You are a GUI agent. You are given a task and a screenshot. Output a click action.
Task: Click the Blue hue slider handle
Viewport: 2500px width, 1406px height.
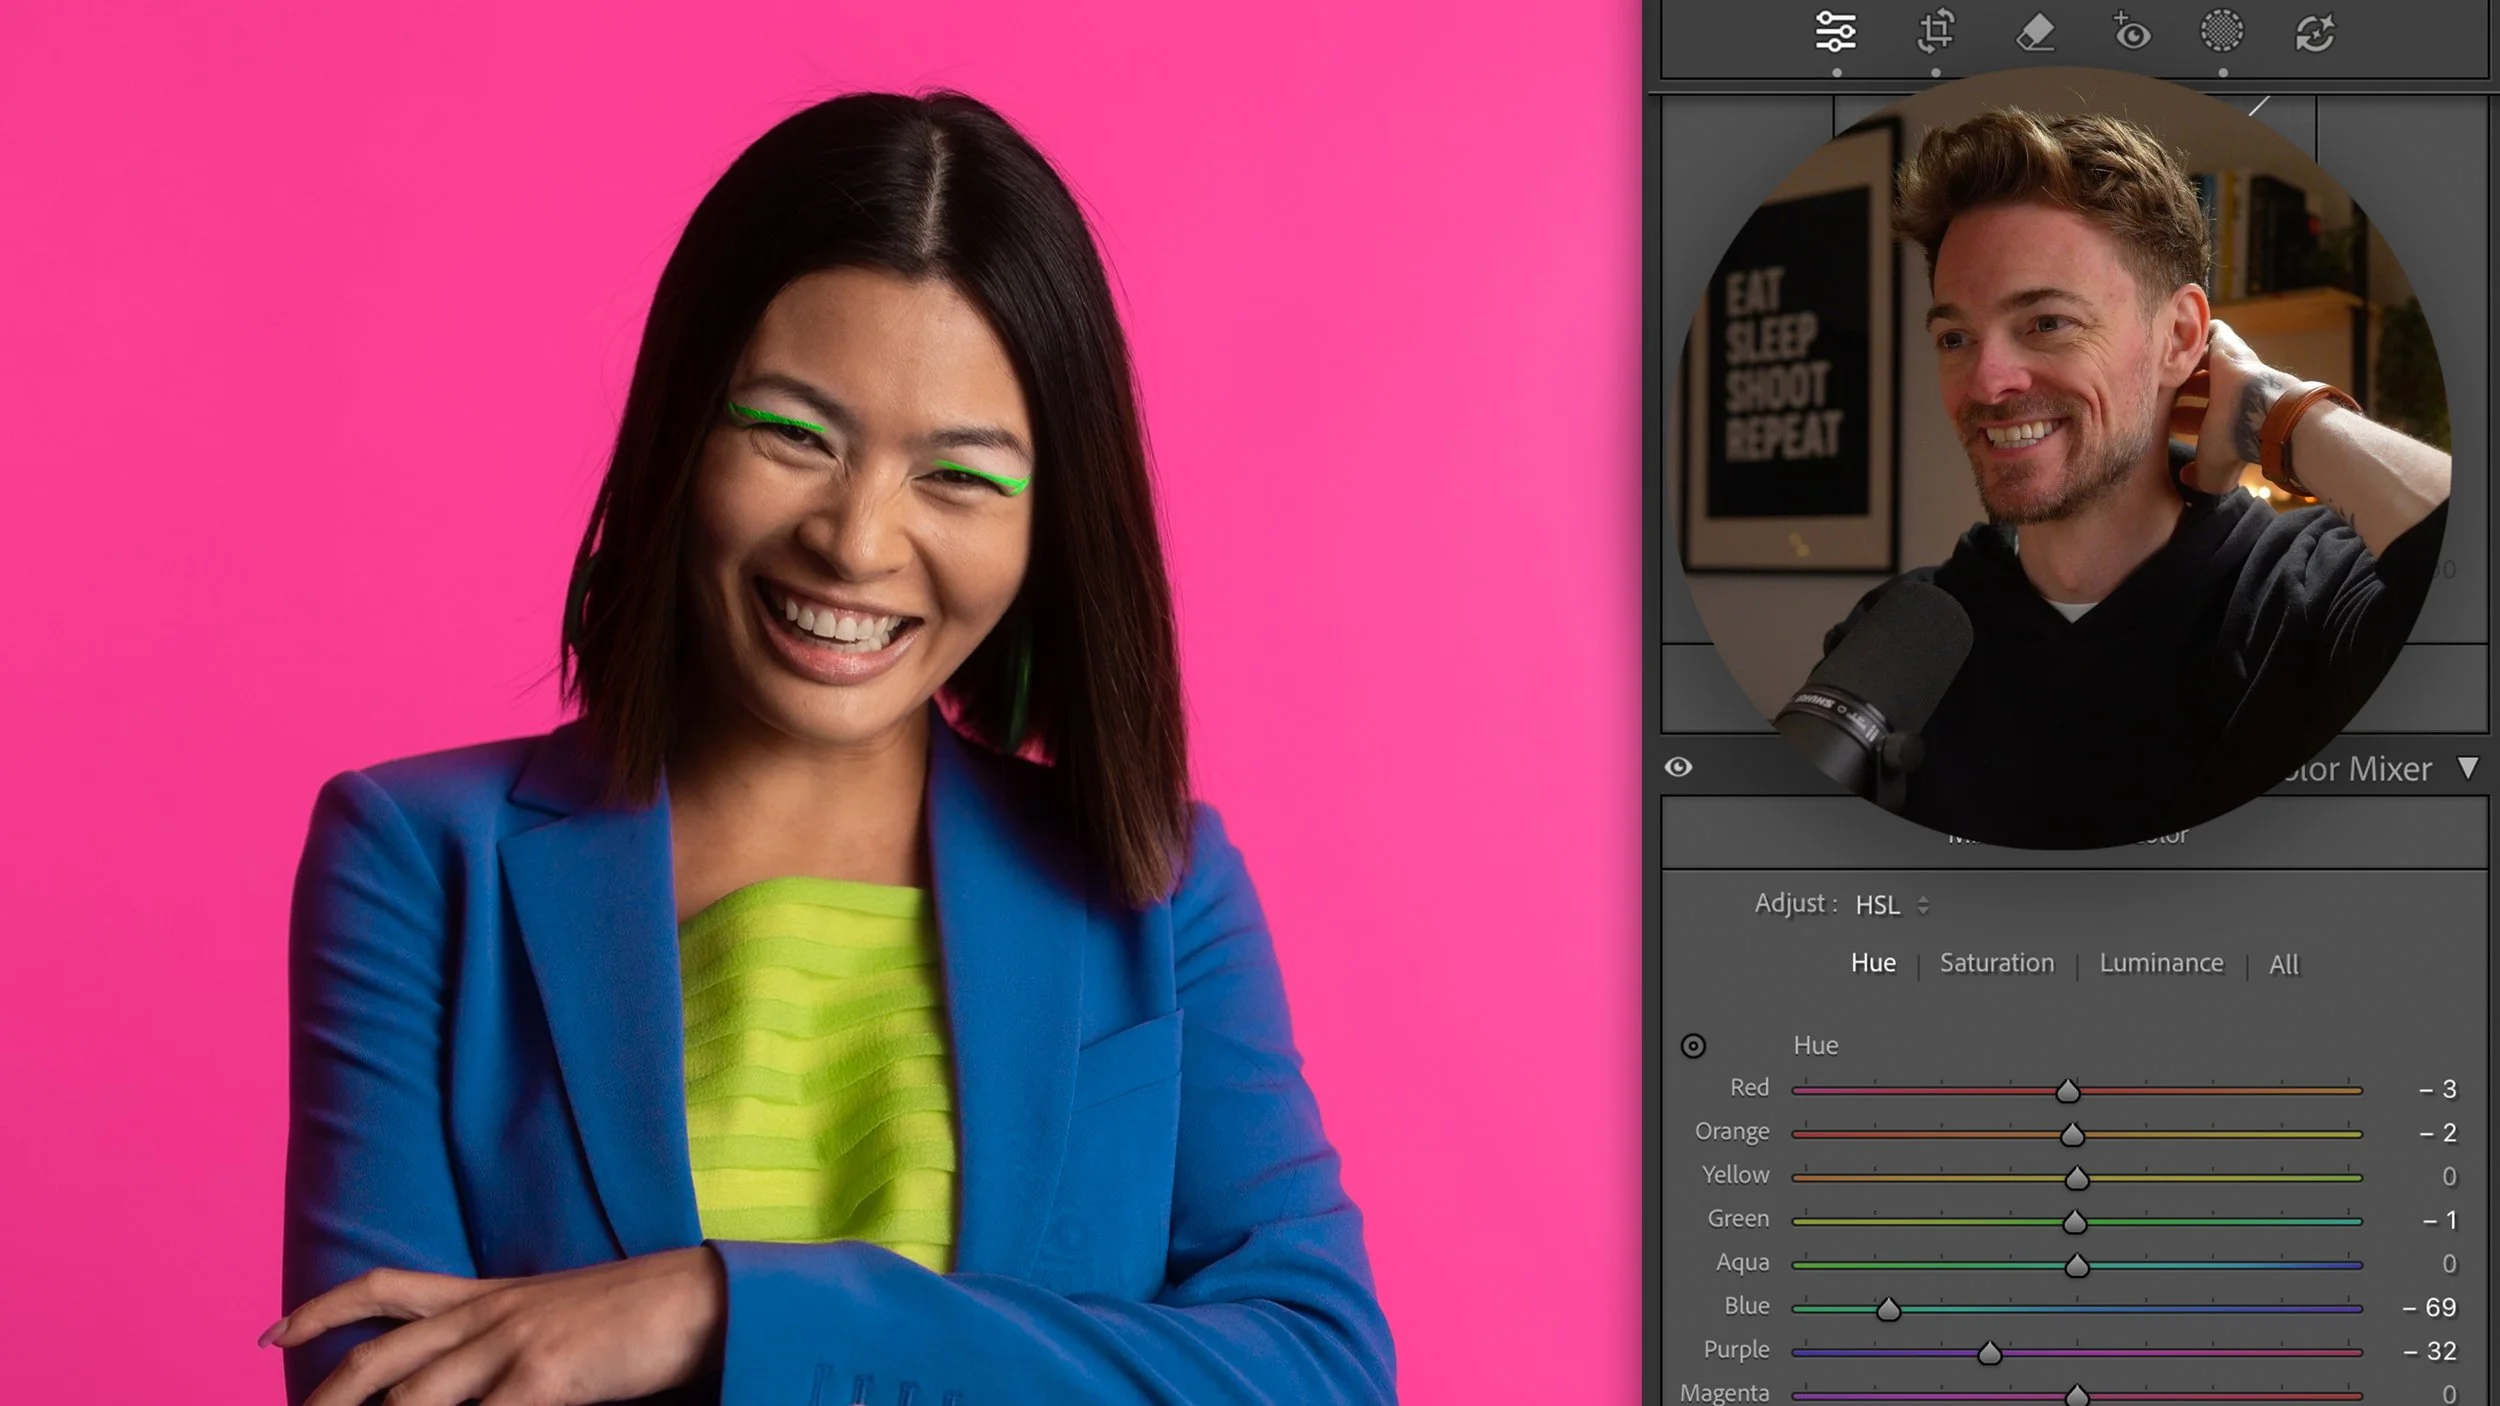coord(1887,1309)
